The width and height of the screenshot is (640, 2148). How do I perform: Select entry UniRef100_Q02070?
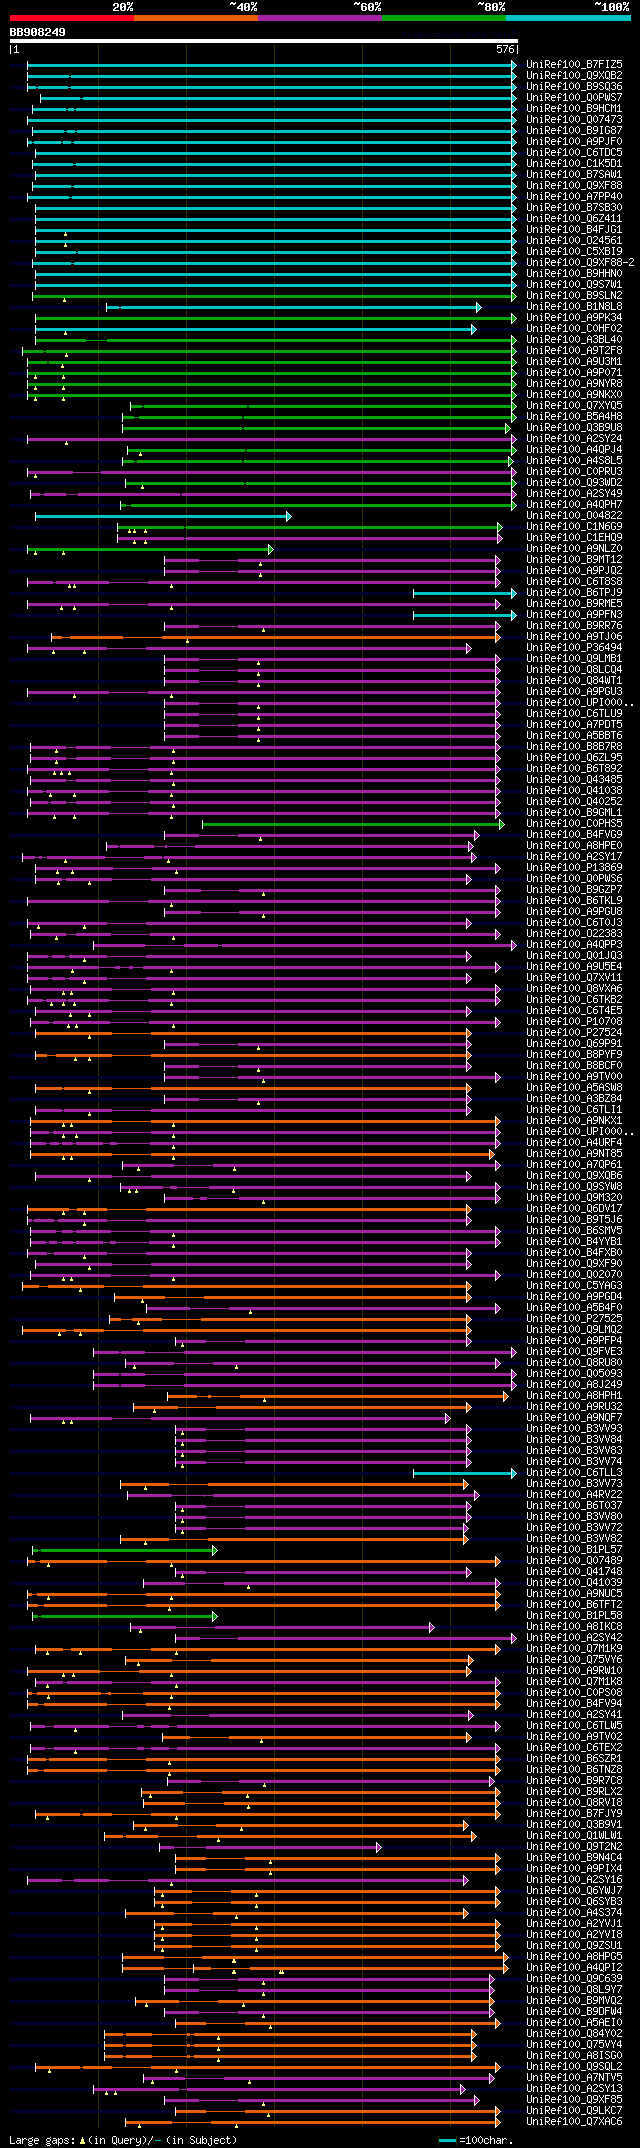coord(574,1274)
